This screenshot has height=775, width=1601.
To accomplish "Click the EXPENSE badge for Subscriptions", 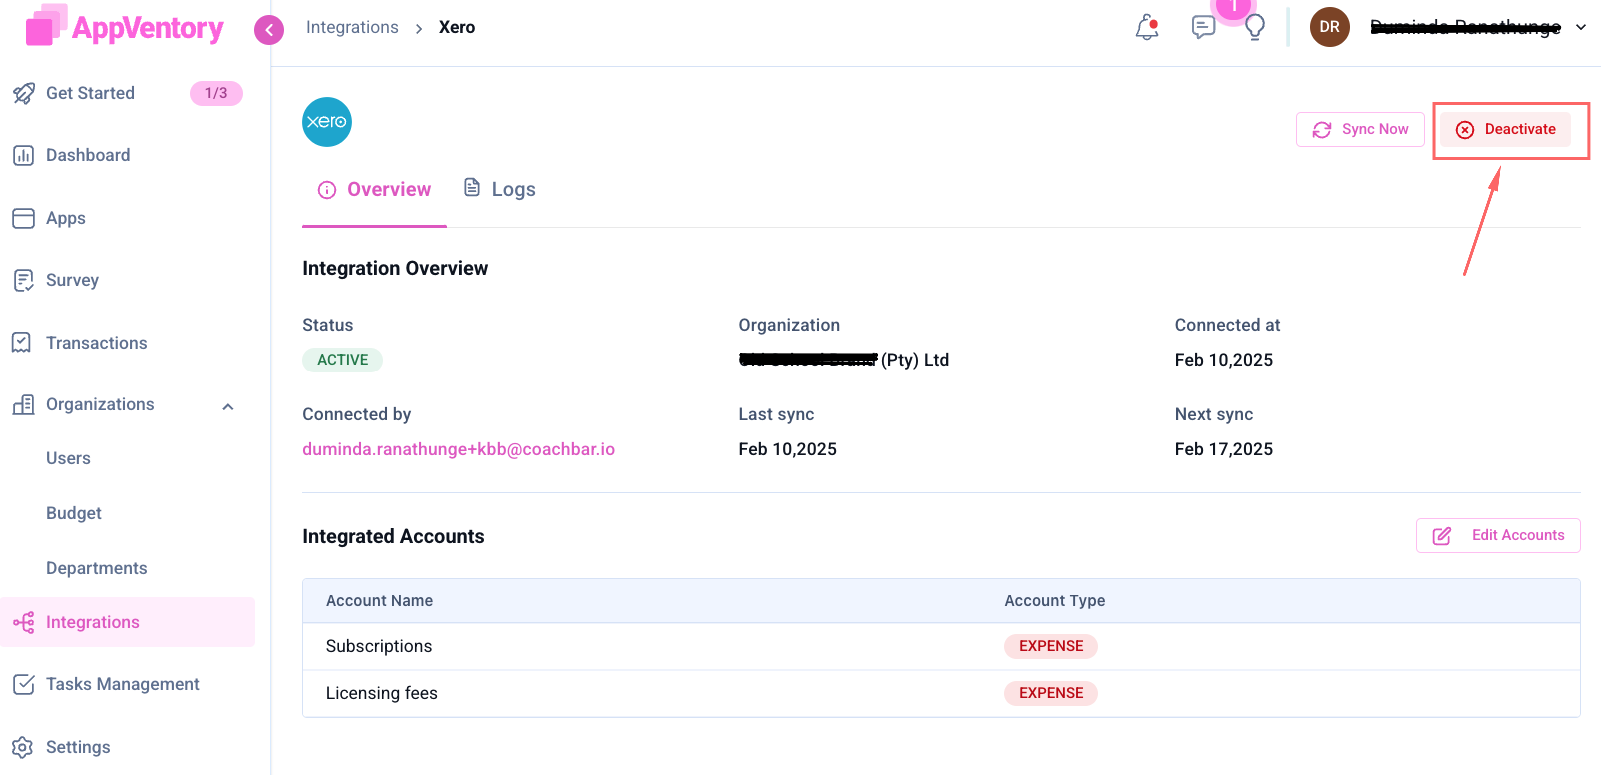I will (1051, 646).
